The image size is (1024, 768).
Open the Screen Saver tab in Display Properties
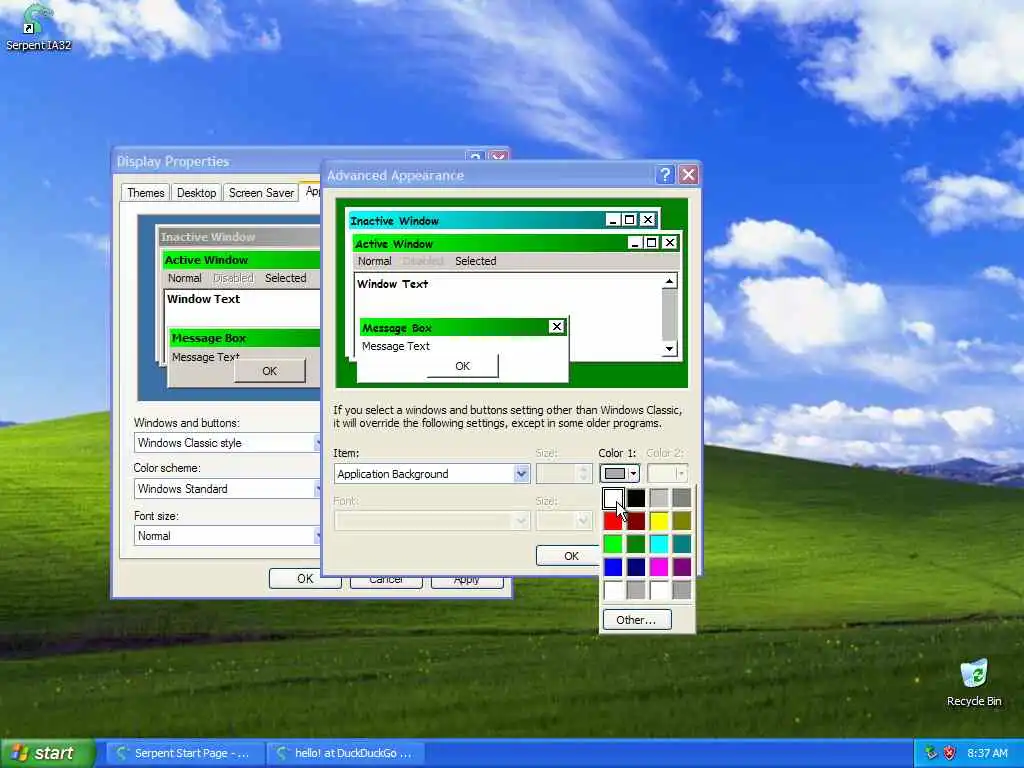pyautogui.click(x=261, y=193)
